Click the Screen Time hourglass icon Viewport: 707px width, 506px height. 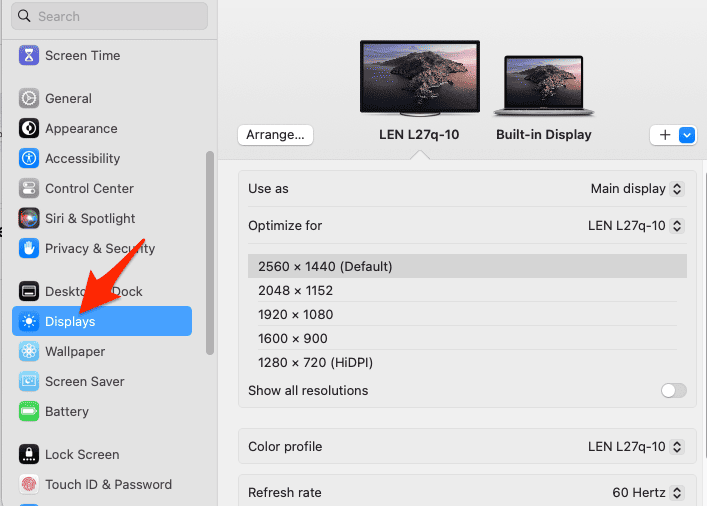[29, 56]
